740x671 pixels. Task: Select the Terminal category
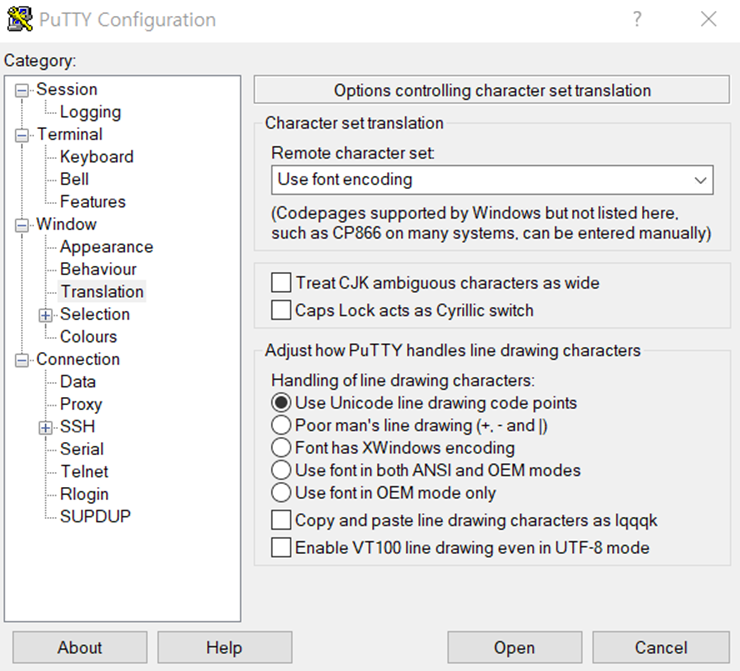69,134
